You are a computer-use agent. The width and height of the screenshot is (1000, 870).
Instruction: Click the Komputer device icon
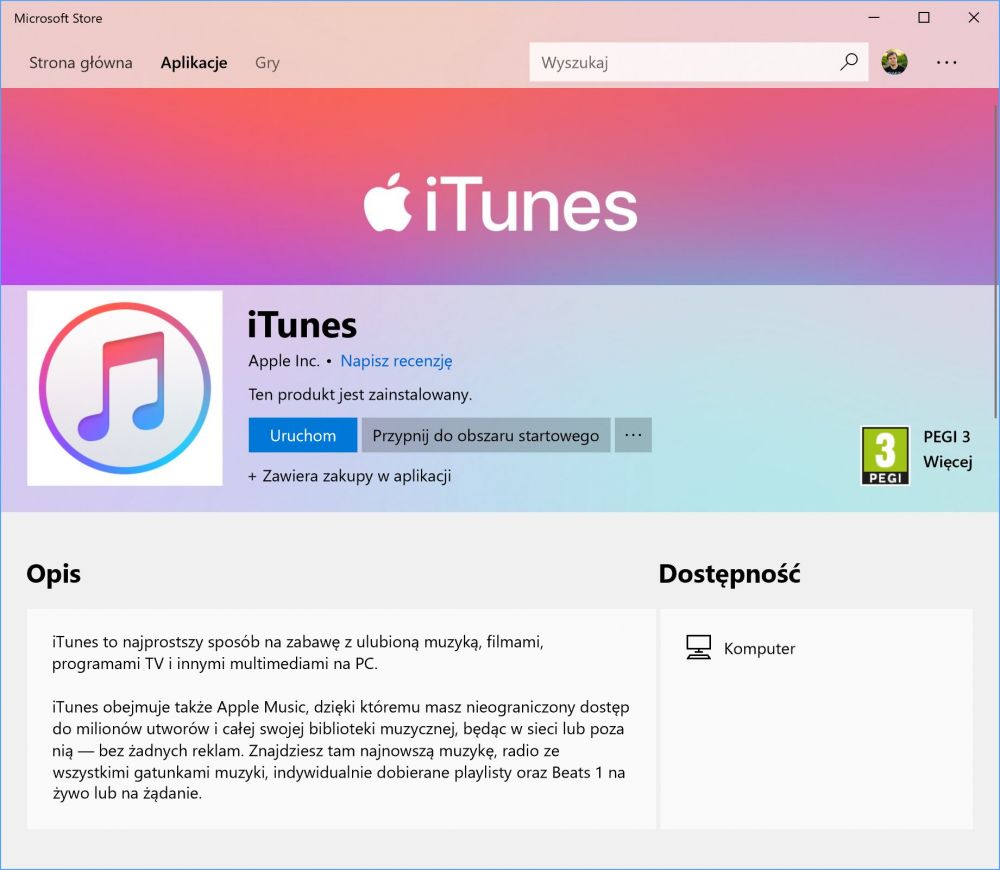click(698, 647)
